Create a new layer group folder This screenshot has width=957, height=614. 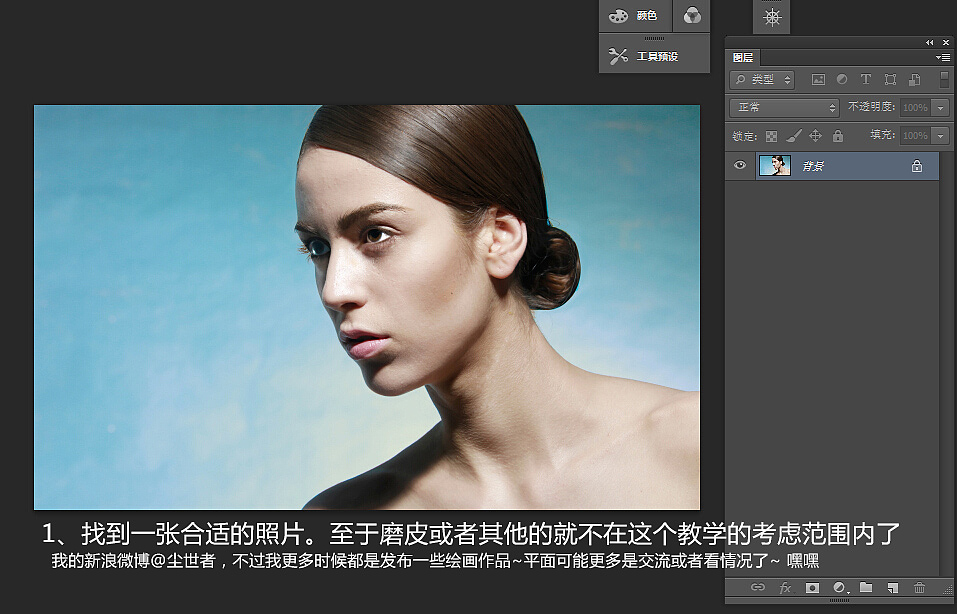[865, 587]
